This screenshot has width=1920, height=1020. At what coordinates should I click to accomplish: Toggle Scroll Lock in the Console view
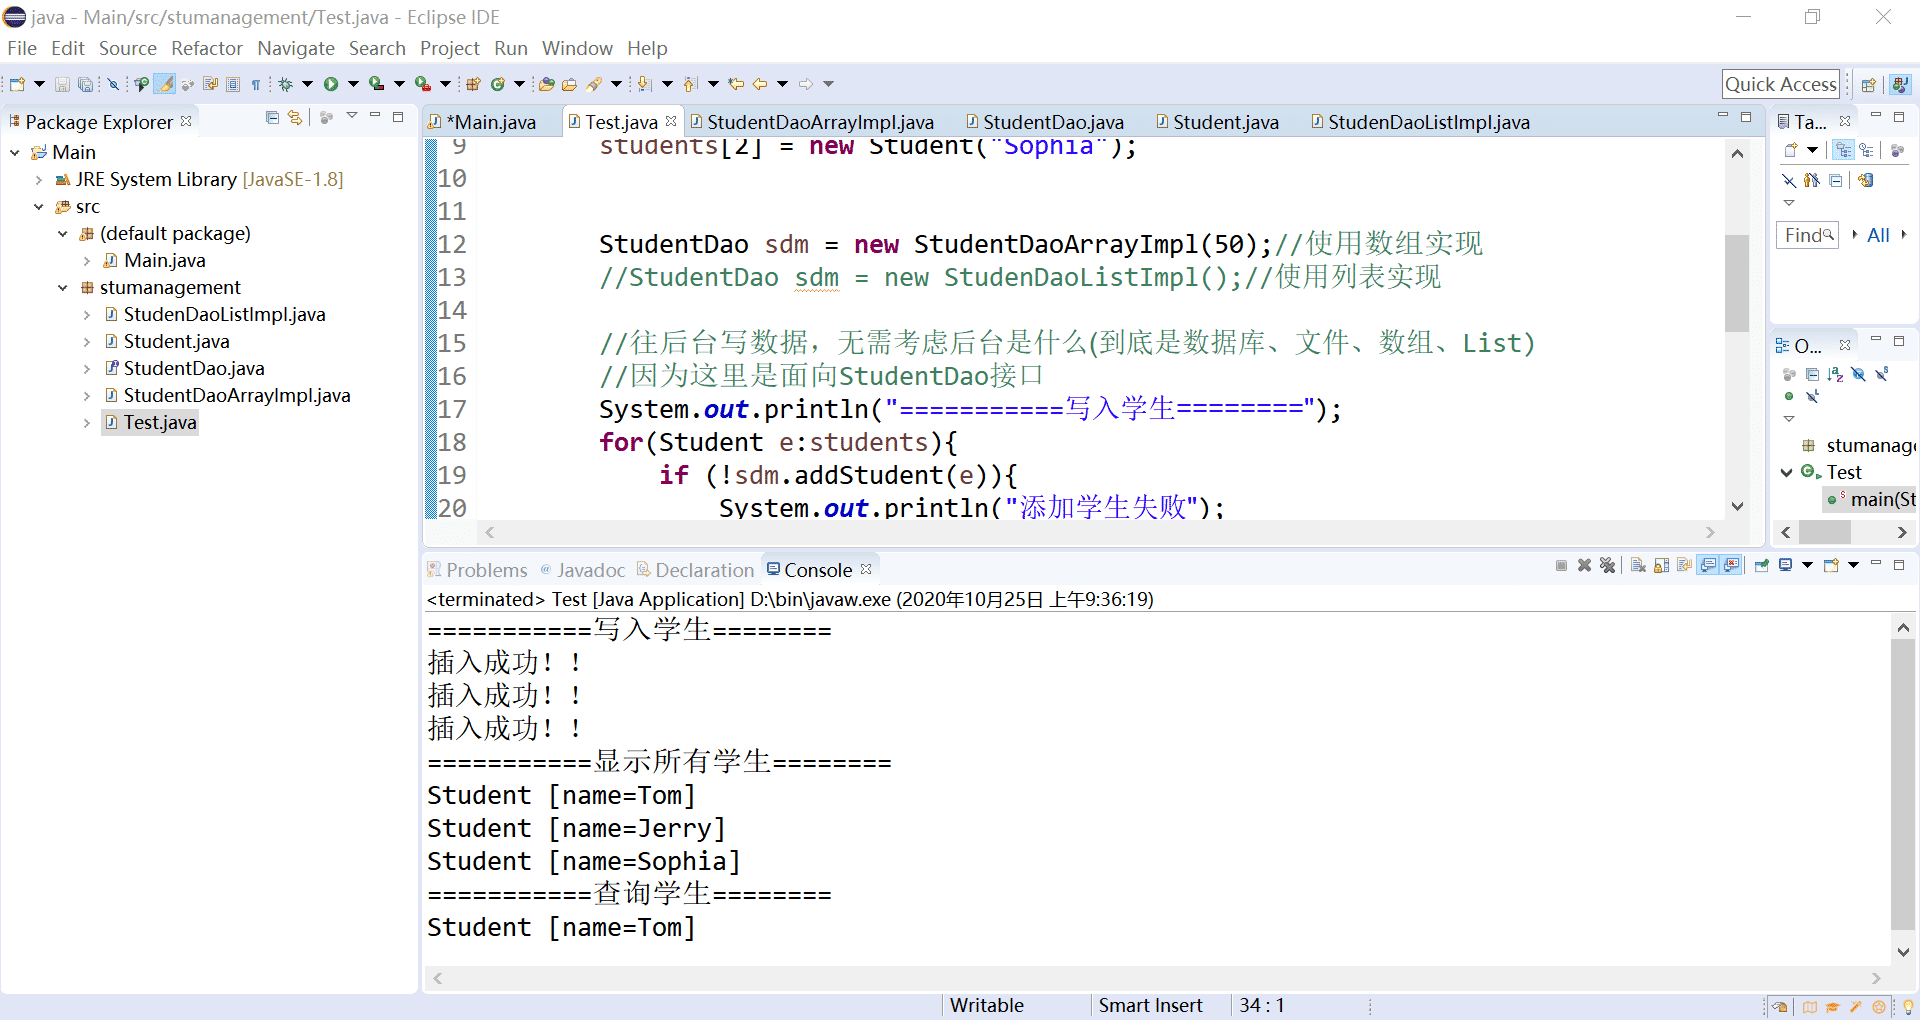[1661, 565]
